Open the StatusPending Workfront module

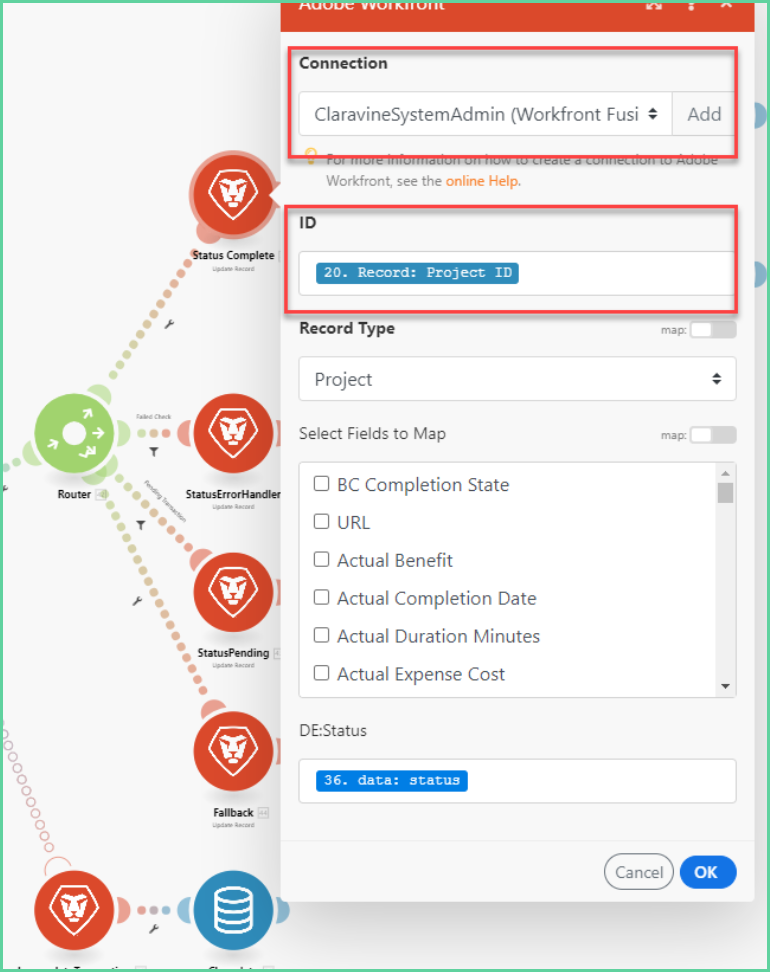point(233,592)
